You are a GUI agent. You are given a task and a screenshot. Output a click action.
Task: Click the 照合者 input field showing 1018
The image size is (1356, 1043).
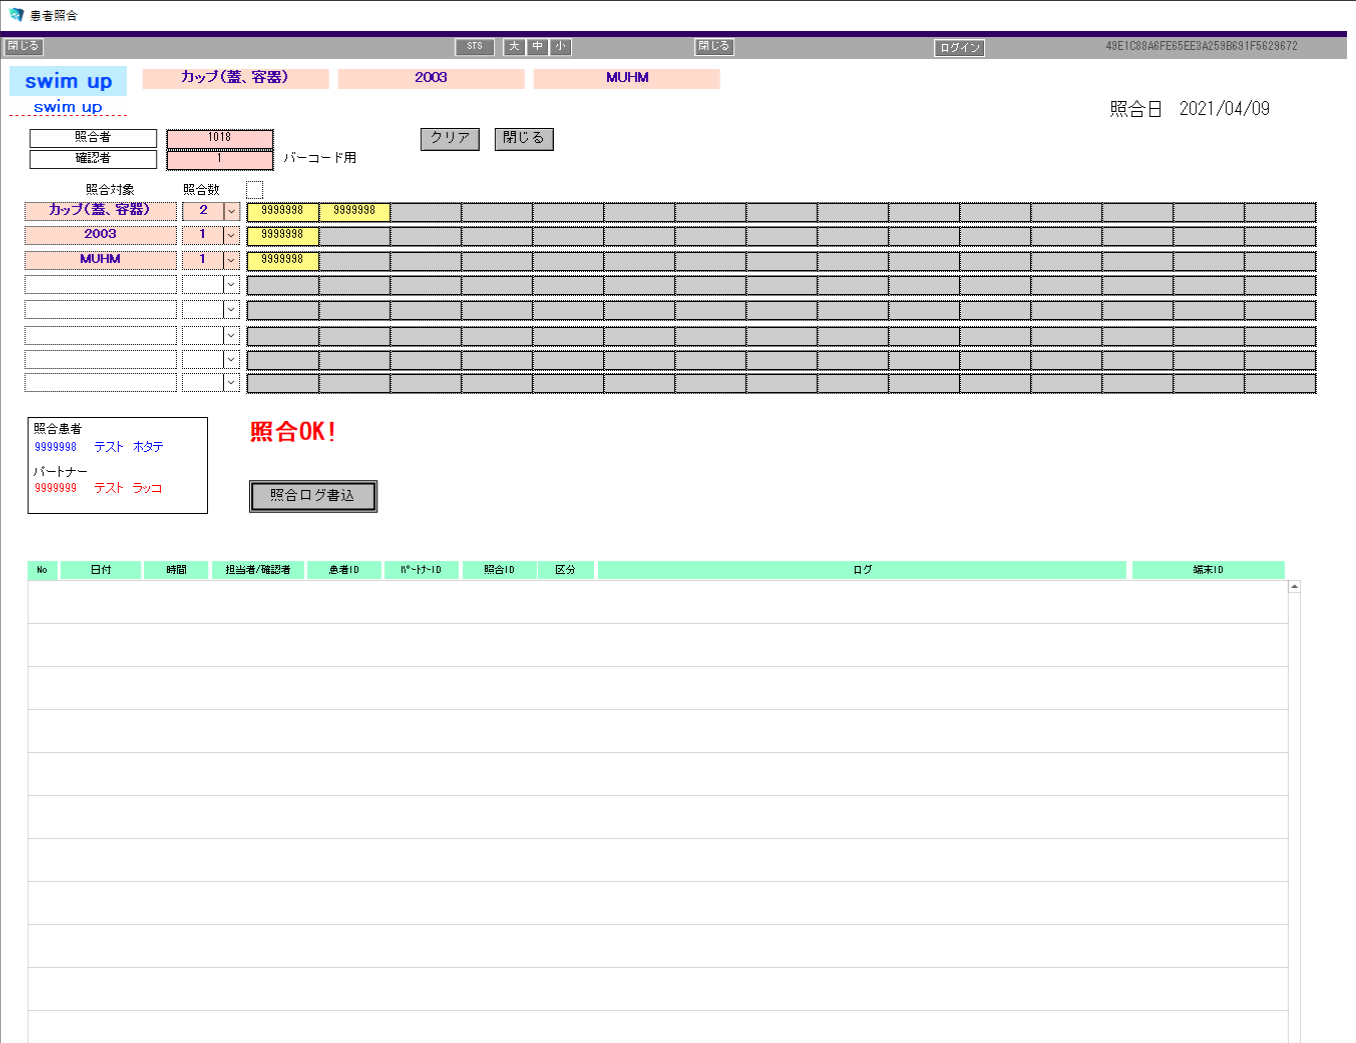tap(219, 138)
